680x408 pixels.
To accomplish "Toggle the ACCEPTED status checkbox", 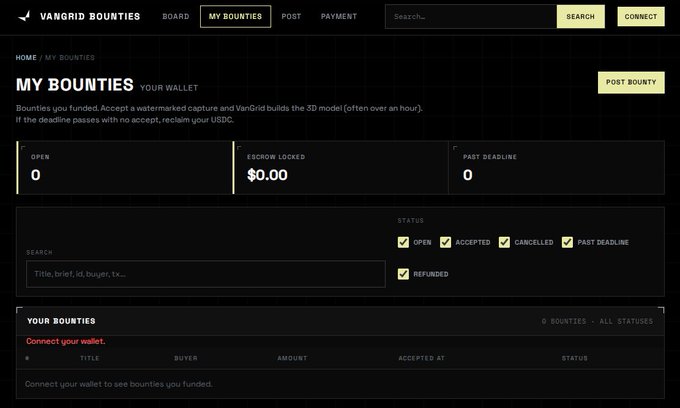I will 445,242.
